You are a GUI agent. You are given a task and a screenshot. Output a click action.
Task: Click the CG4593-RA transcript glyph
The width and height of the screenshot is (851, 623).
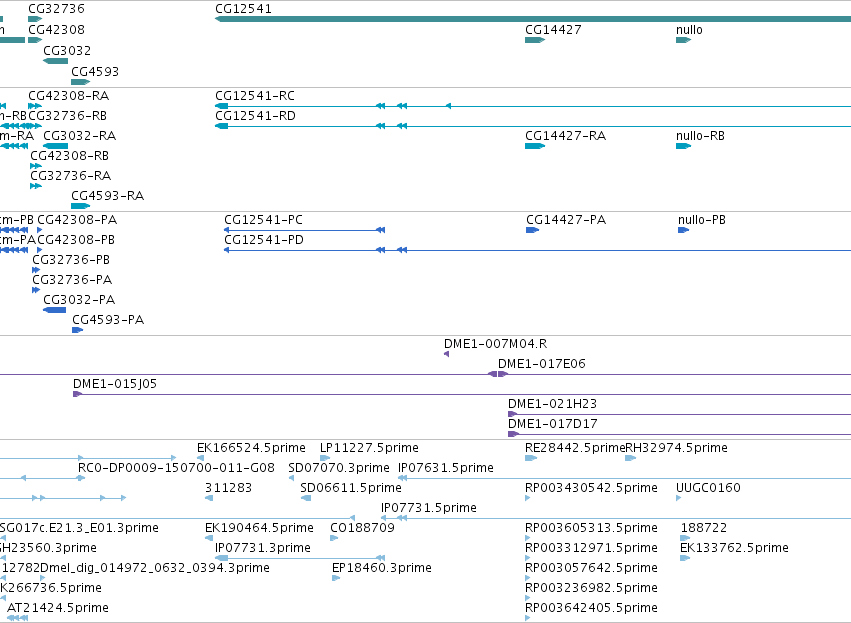point(80,206)
